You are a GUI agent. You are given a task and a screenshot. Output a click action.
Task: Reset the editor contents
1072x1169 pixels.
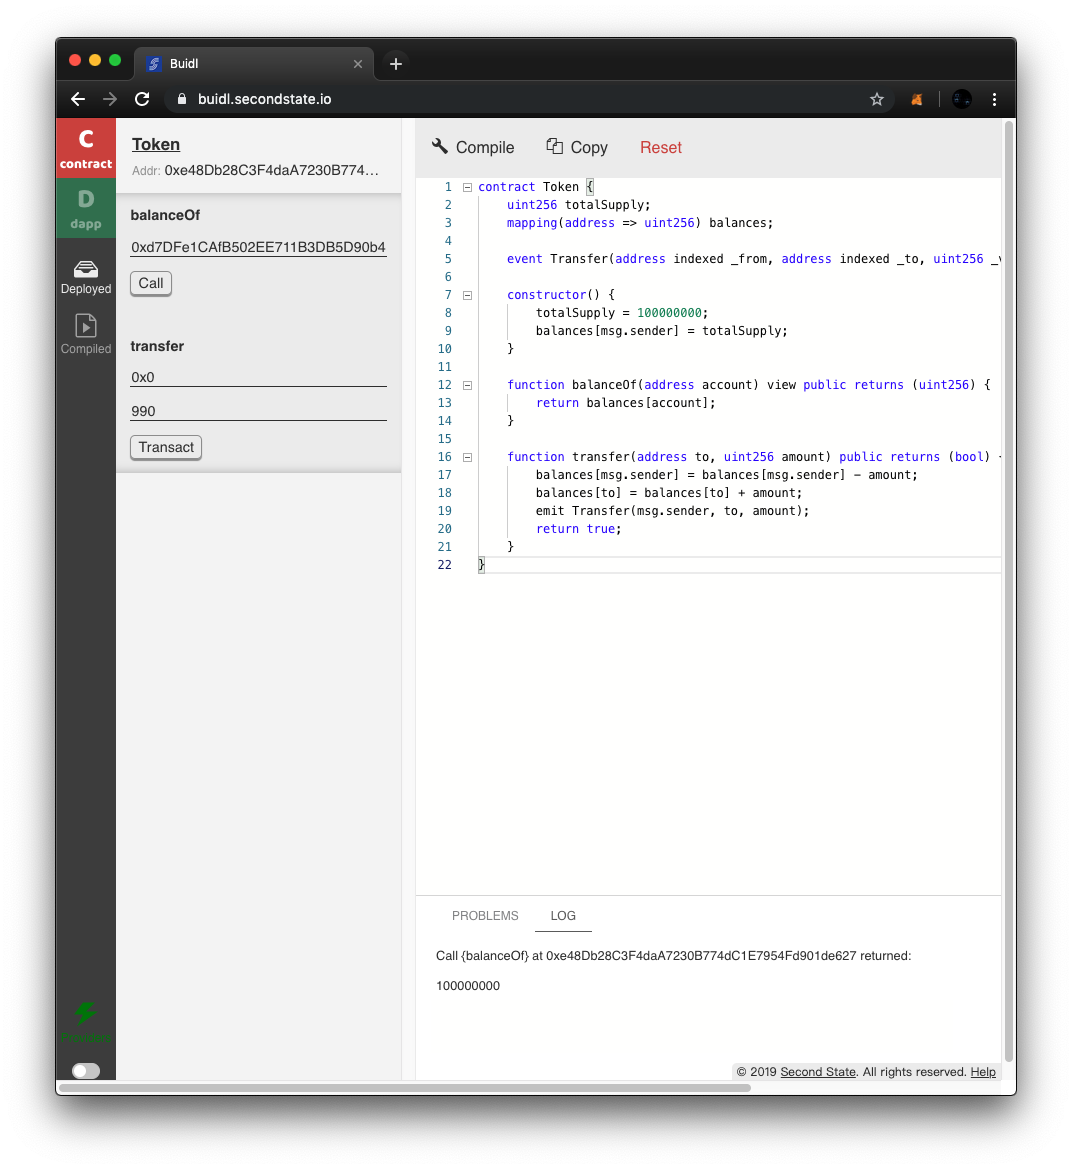tap(660, 147)
